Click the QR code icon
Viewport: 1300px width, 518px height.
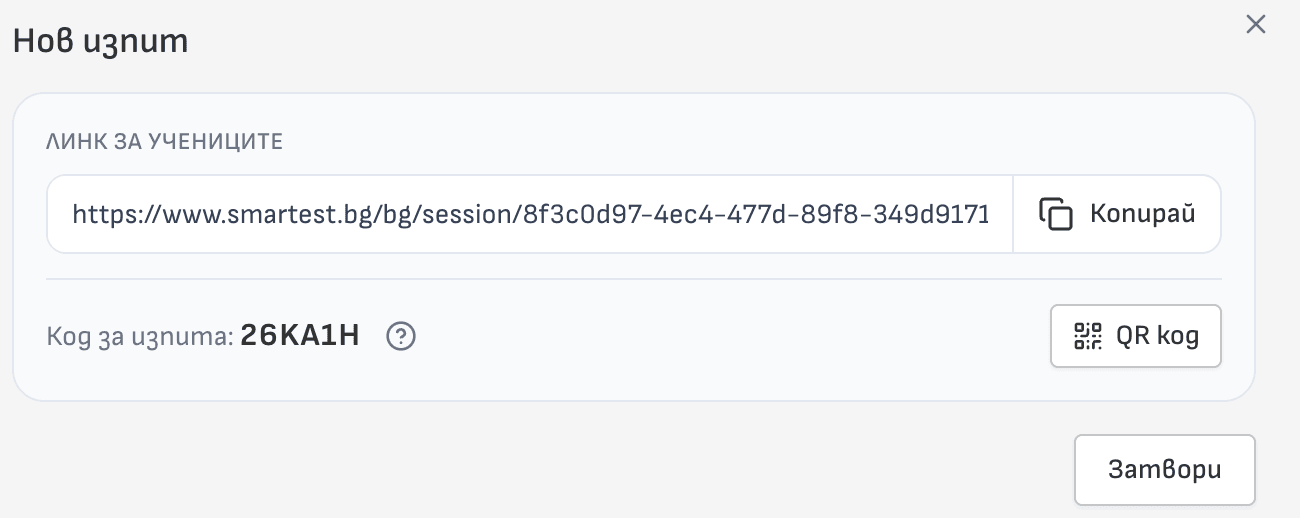[1088, 336]
